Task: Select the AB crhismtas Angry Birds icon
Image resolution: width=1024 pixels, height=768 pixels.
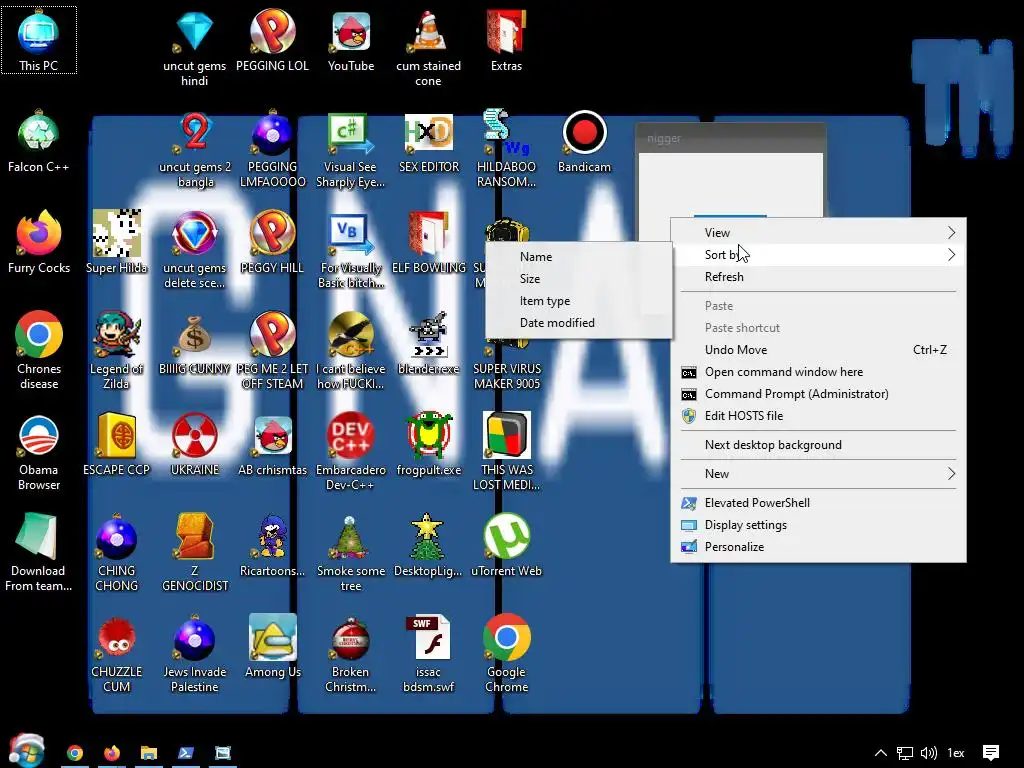Action: click(272, 444)
